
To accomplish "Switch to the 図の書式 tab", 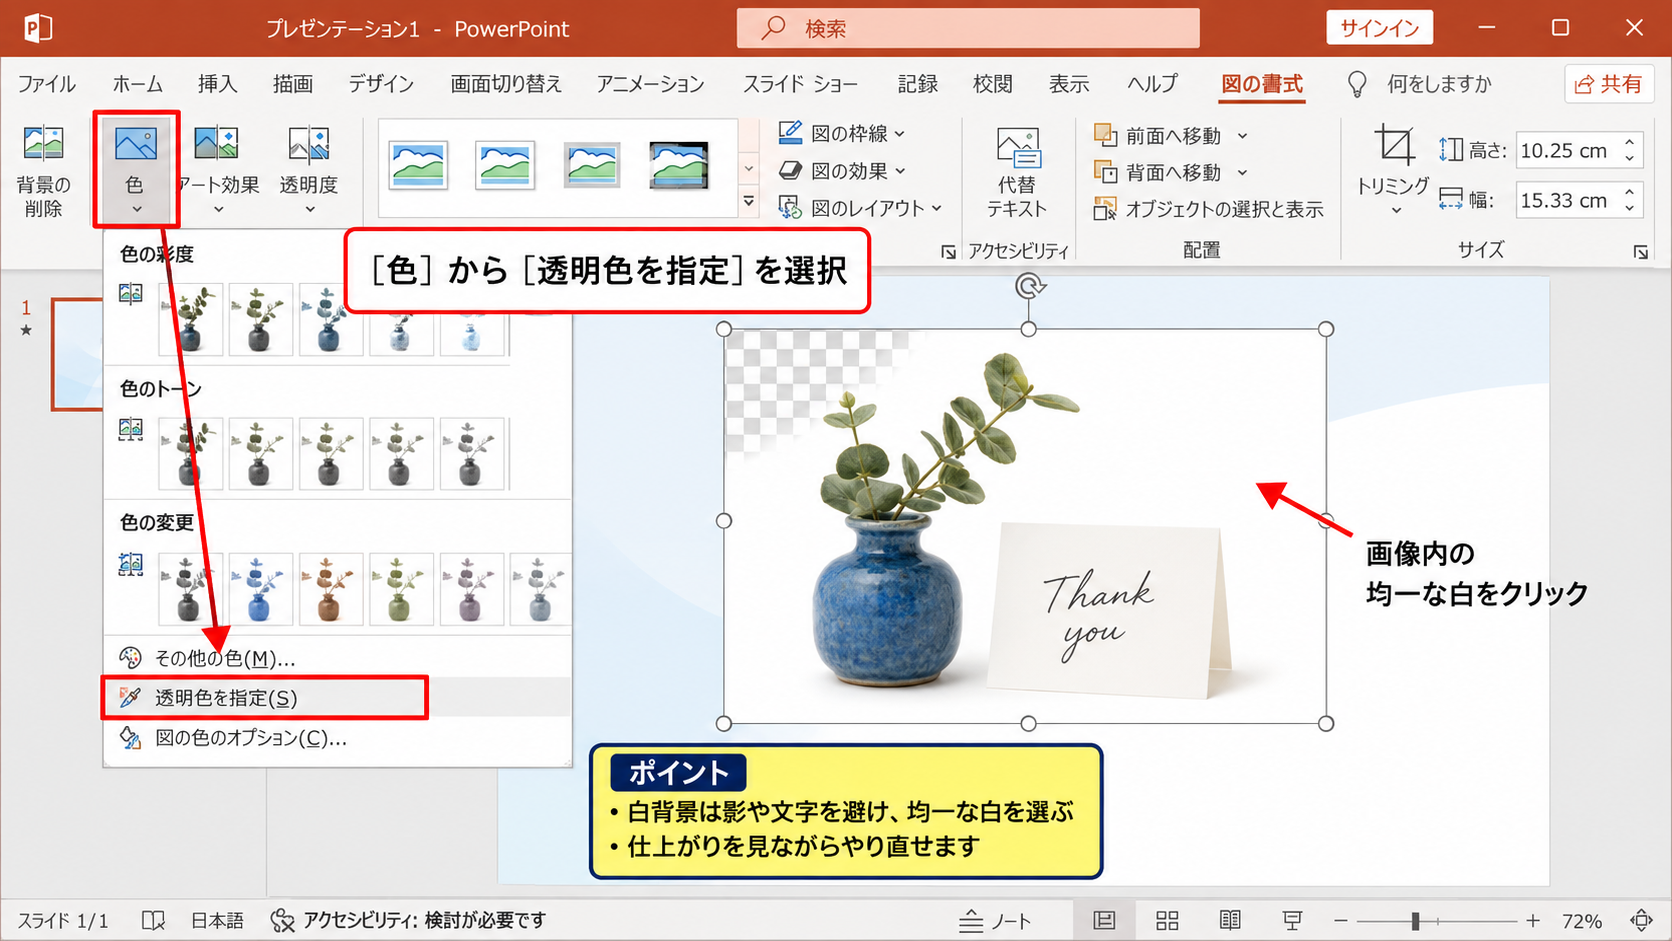I will 1262,84.
